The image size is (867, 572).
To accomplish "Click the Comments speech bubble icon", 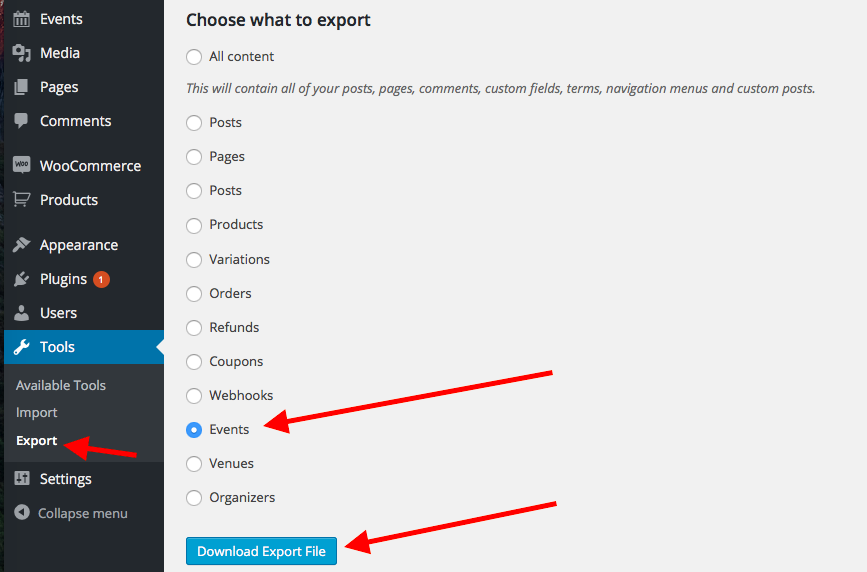I will coord(21,121).
